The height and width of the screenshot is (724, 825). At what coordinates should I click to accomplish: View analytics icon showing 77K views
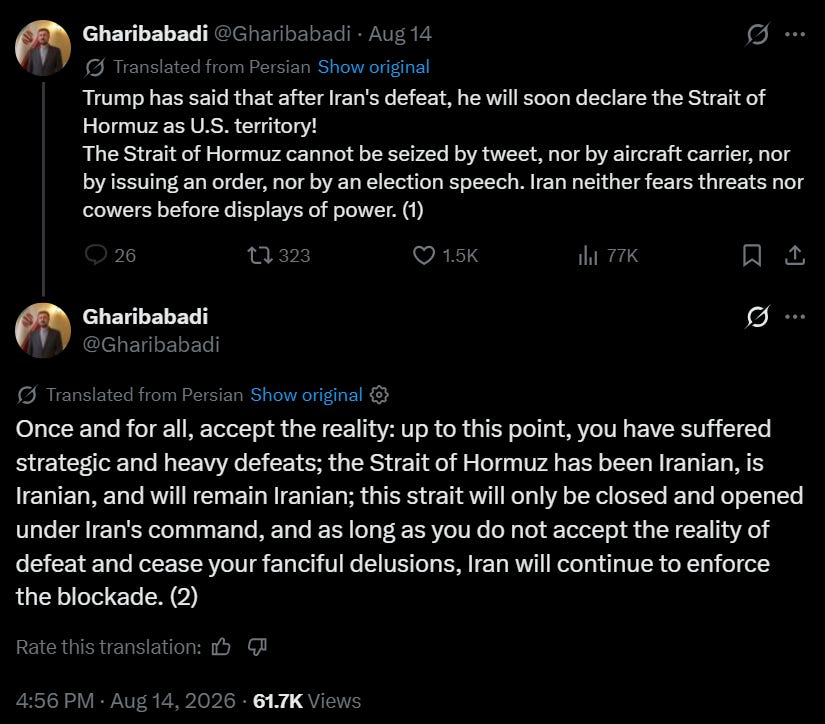pos(588,255)
